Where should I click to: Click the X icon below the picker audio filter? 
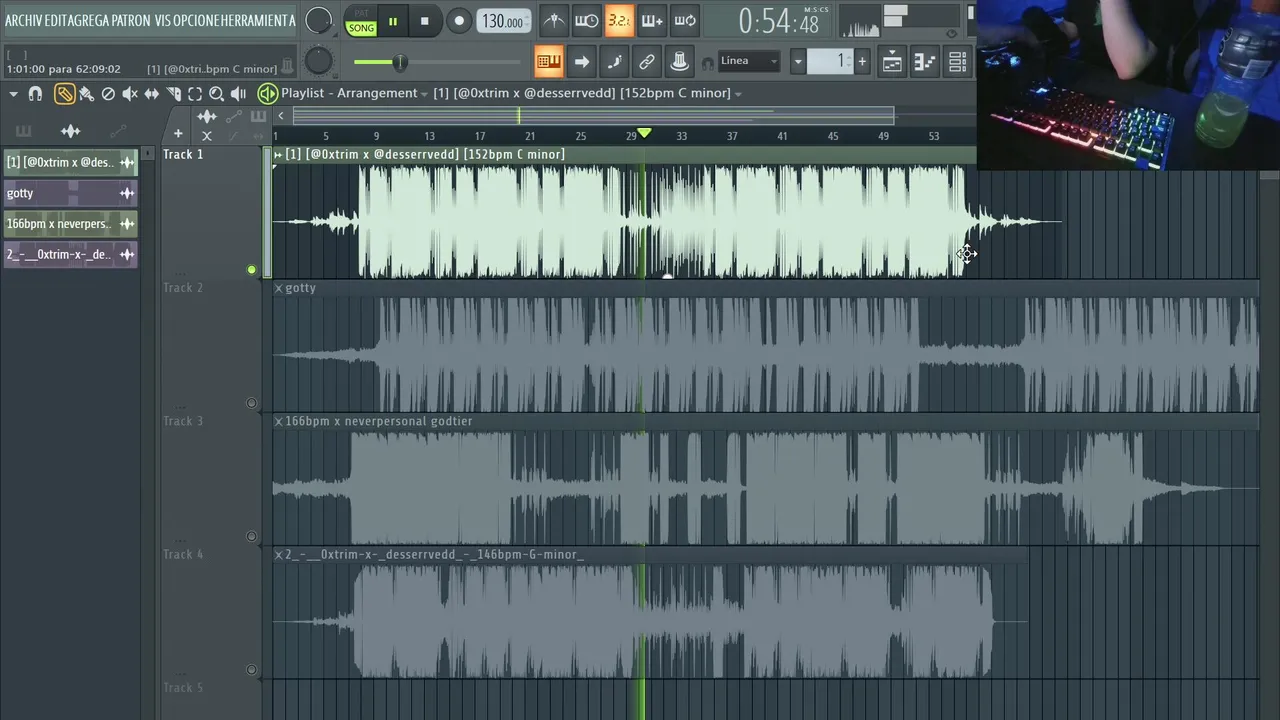pyautogui.click(x=207, y=136)
